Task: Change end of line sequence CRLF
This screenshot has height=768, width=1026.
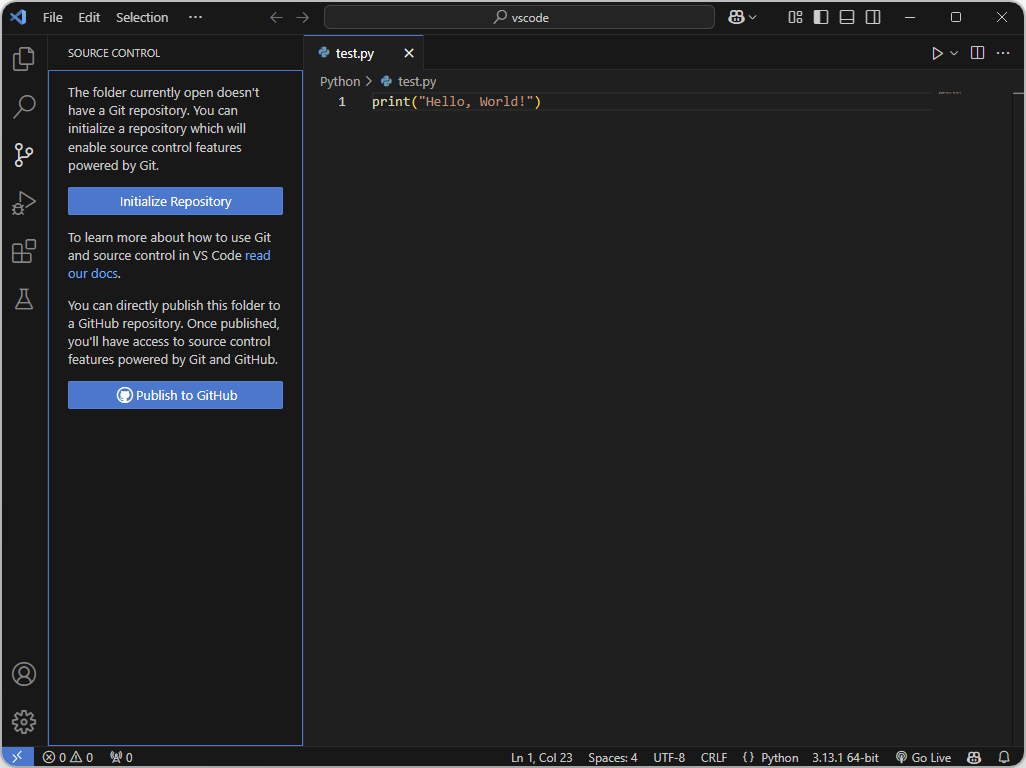Action: coord(714,758)
